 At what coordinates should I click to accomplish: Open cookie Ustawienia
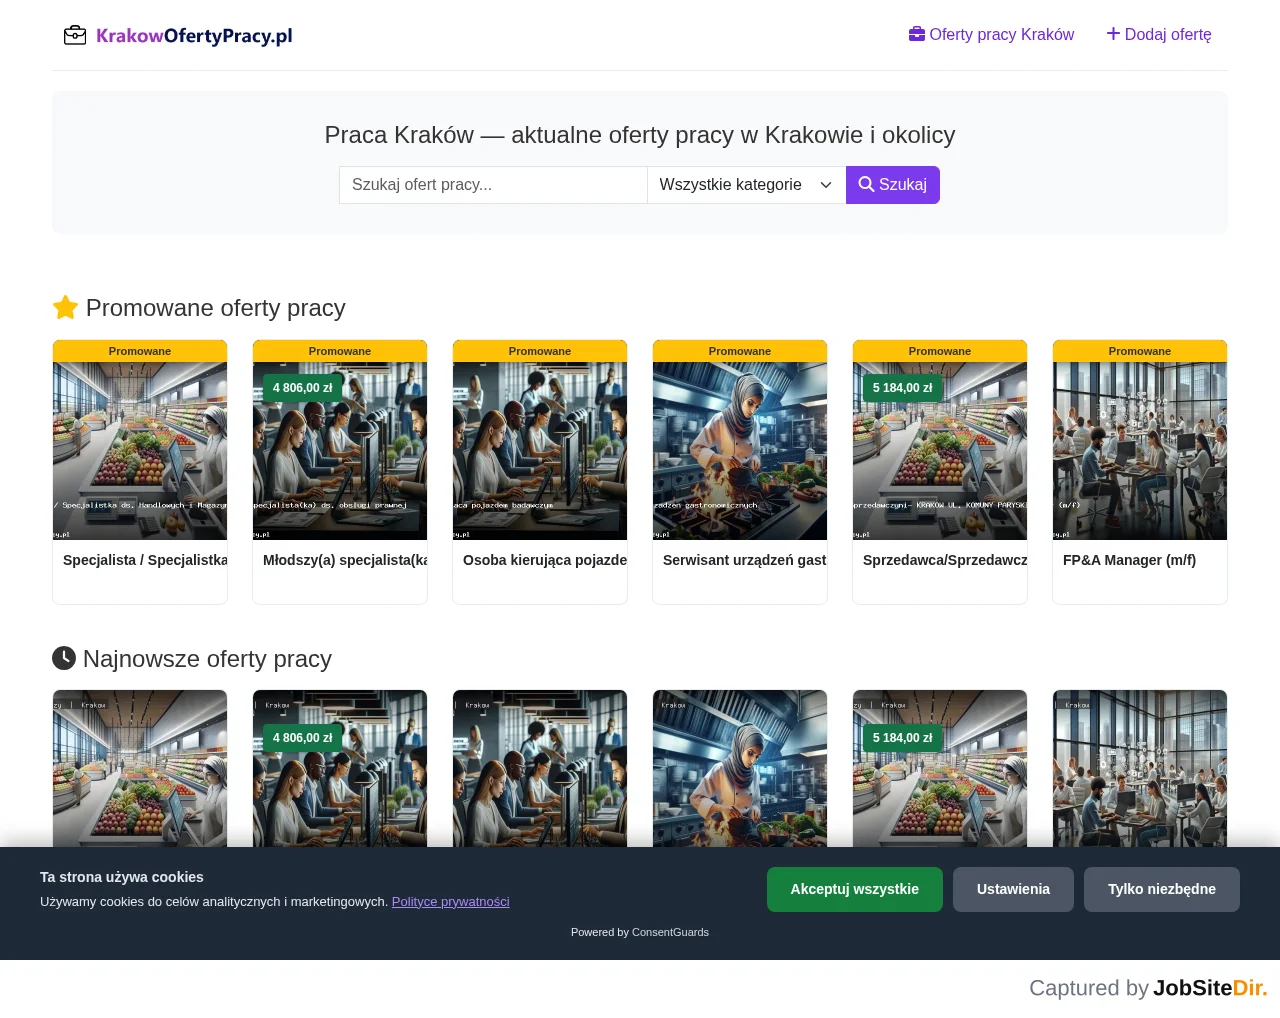1013,889
